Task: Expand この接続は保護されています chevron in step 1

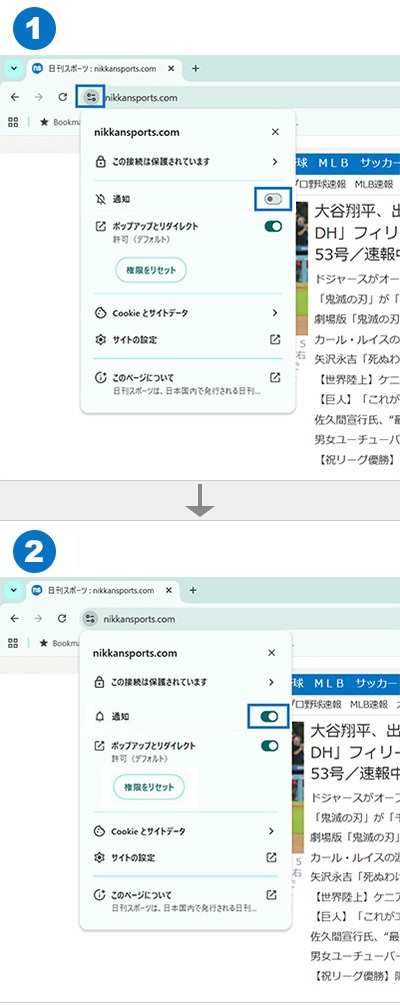Action: click(274, 162)
